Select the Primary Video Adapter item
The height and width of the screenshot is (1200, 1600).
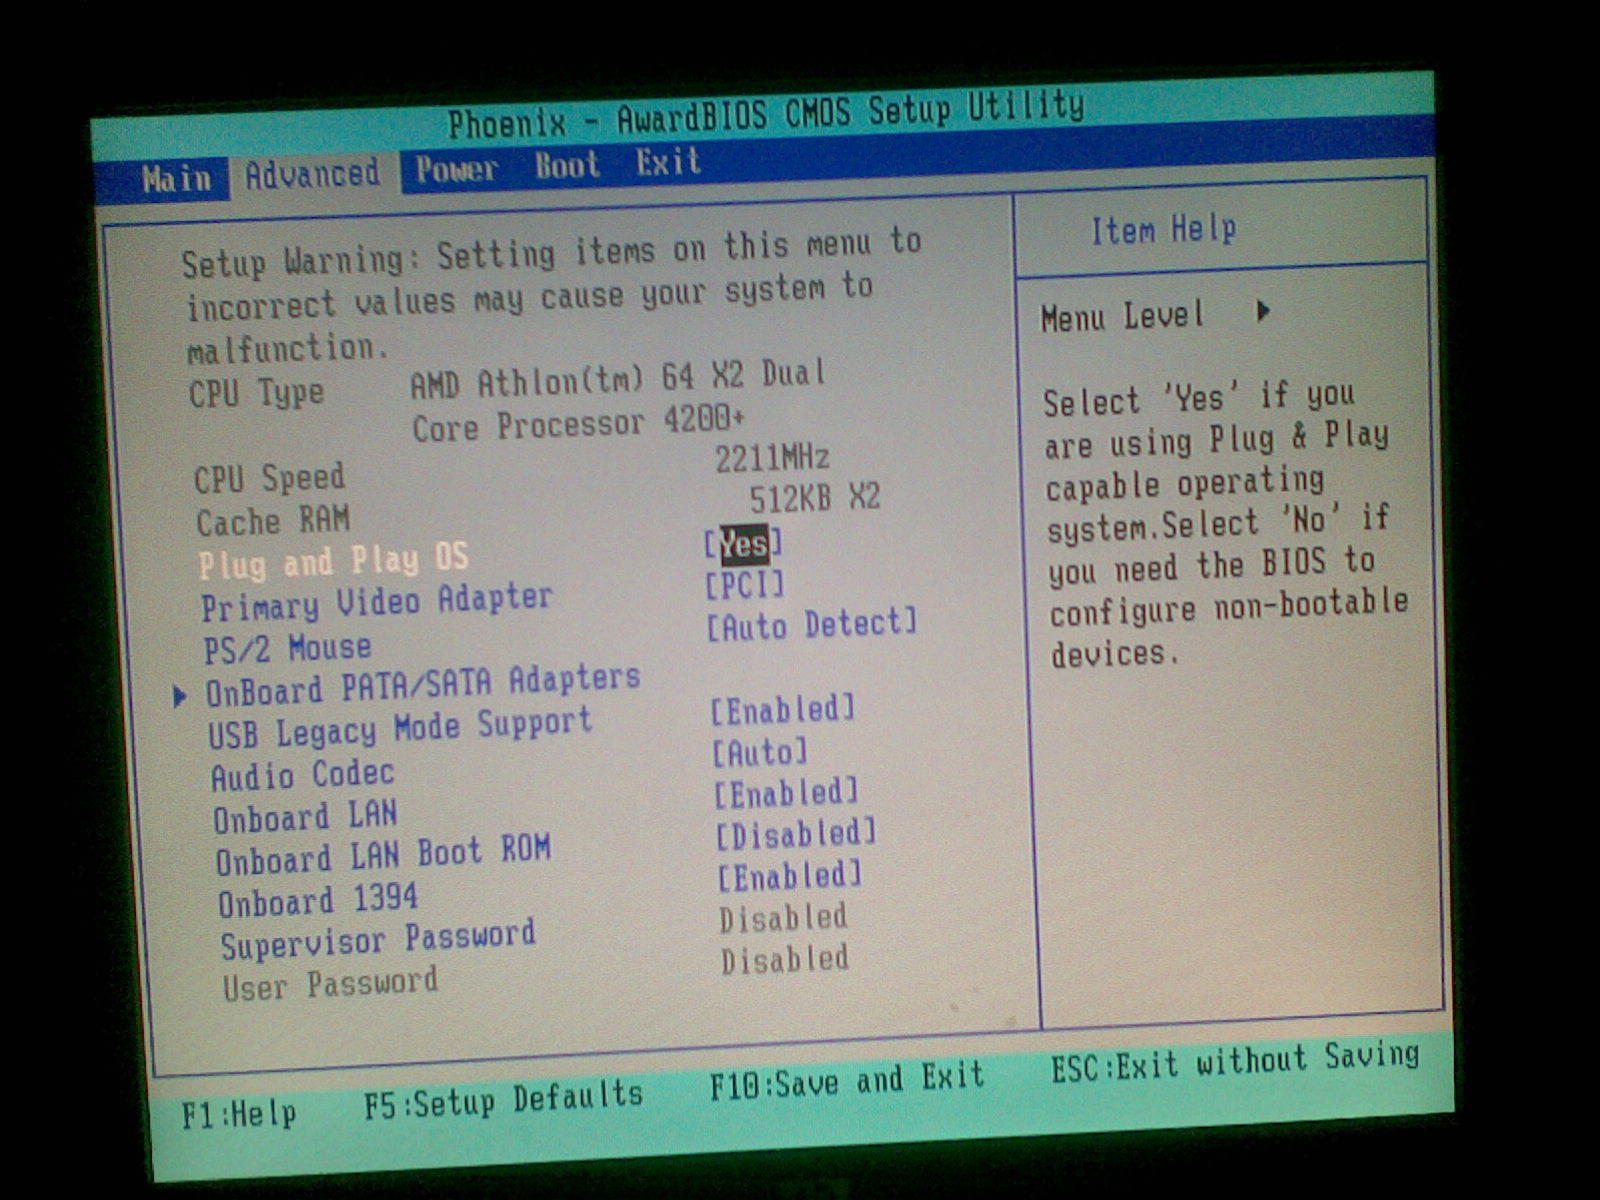(x=376, y=602)
